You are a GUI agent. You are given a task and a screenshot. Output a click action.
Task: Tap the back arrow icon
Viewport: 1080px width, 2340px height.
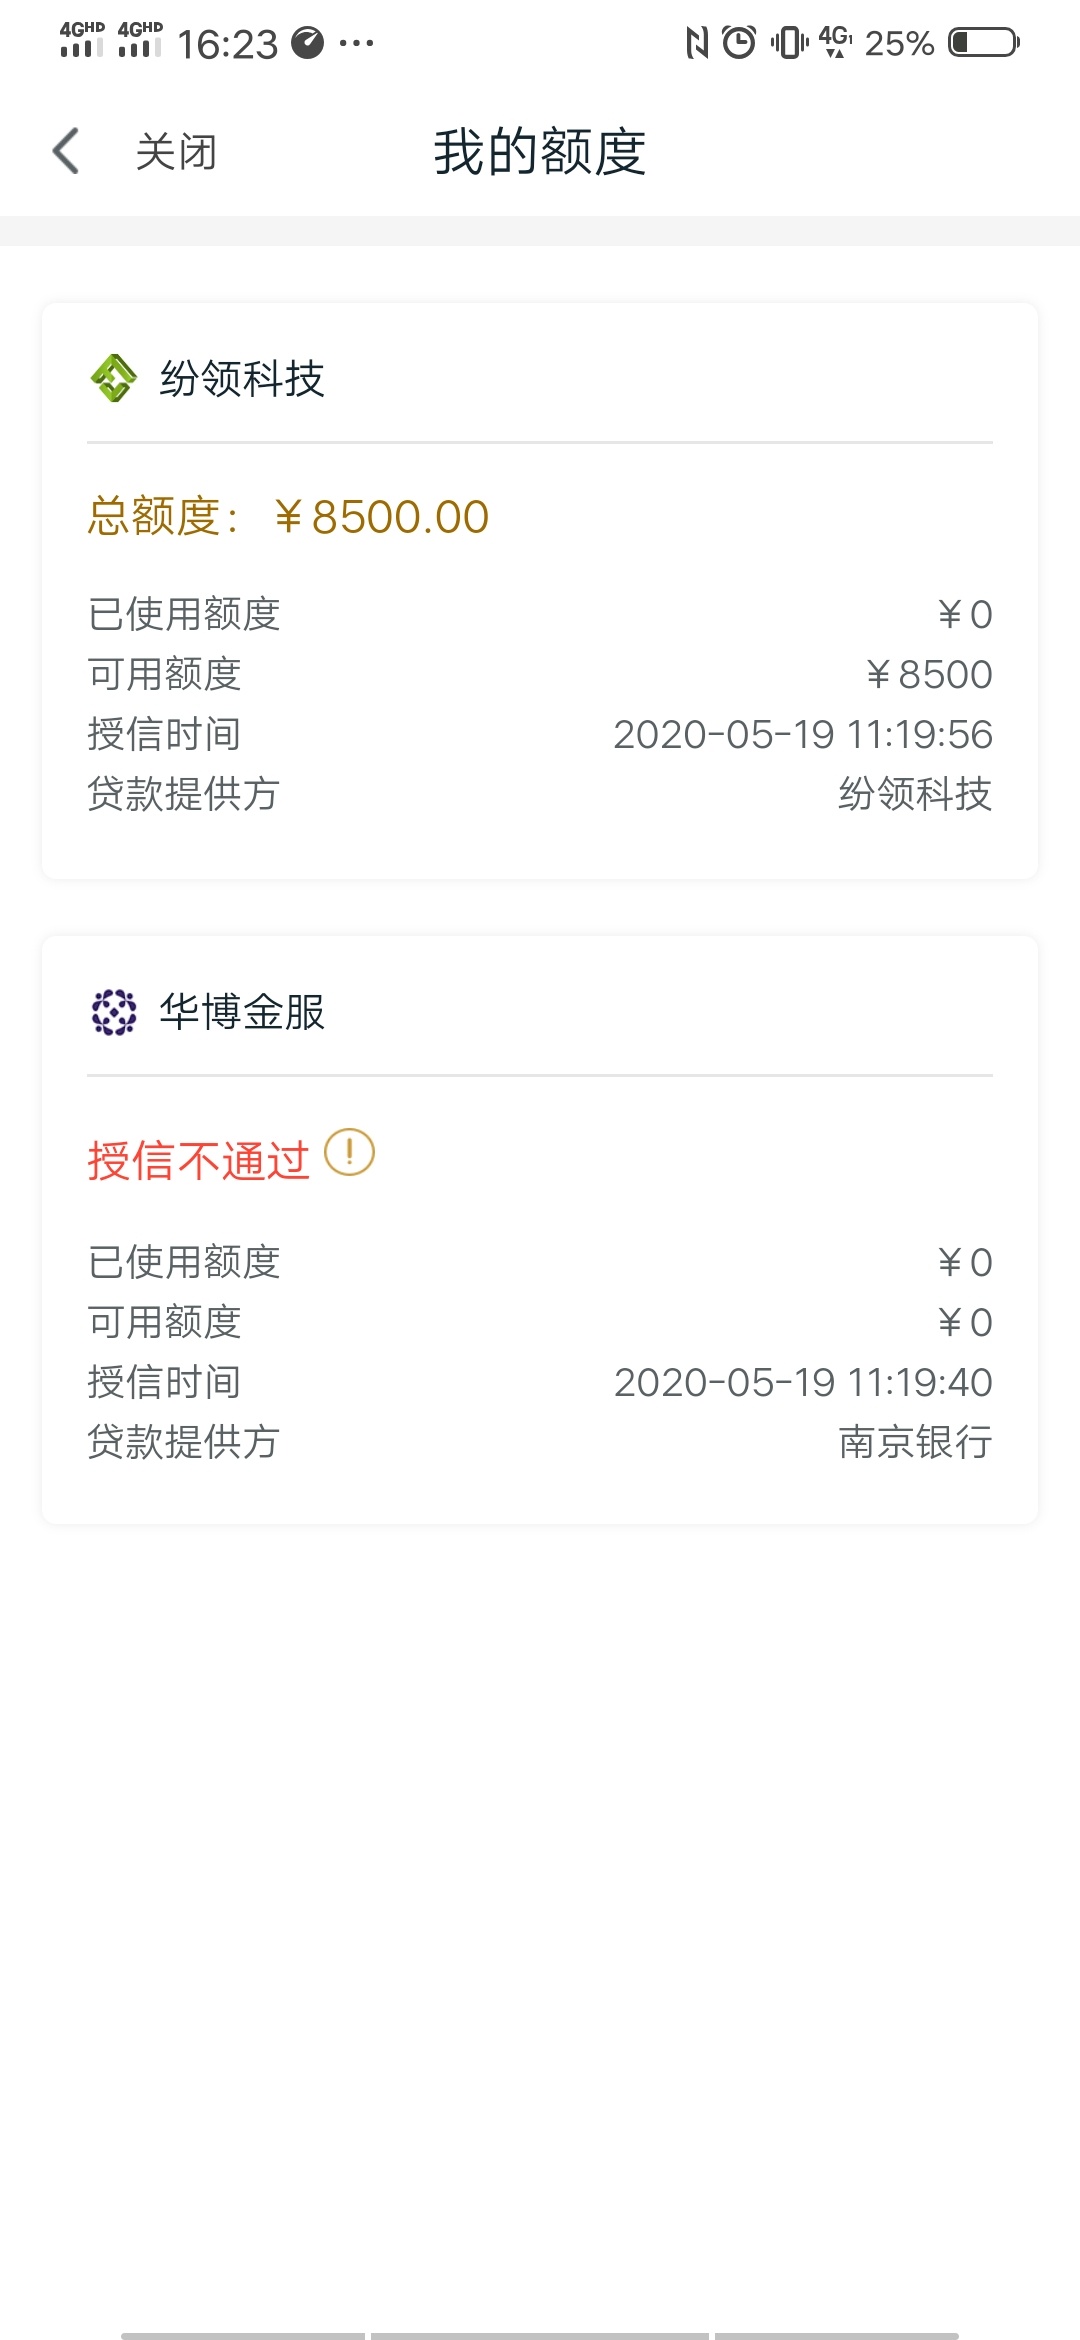click(66, 151)
